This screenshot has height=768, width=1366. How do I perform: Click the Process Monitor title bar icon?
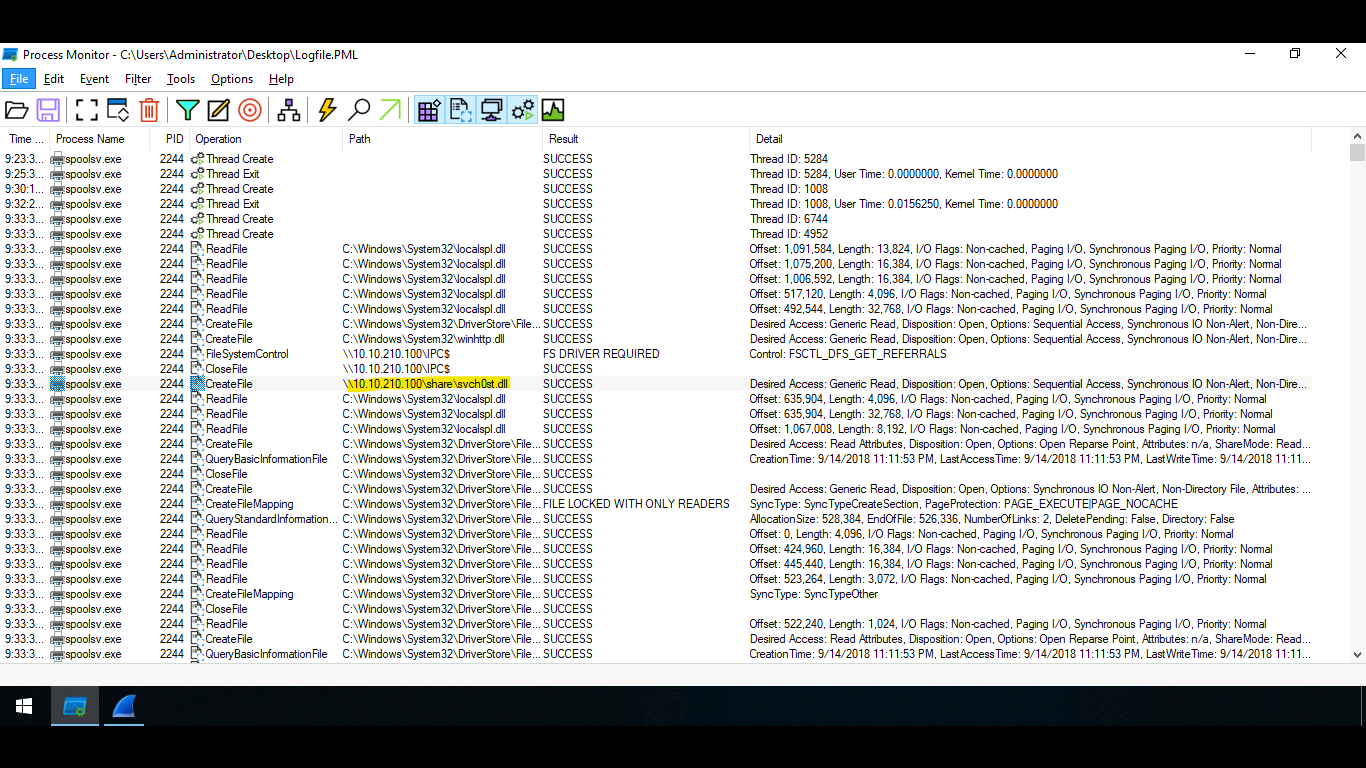(11, 54)
